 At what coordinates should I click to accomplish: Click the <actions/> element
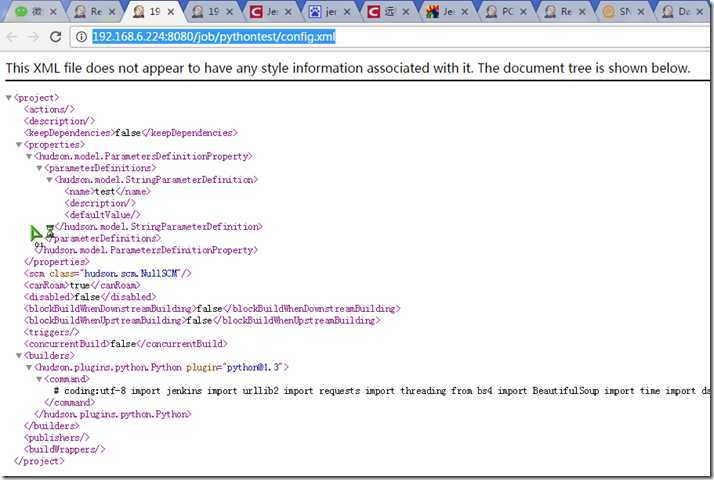(49, 109)
